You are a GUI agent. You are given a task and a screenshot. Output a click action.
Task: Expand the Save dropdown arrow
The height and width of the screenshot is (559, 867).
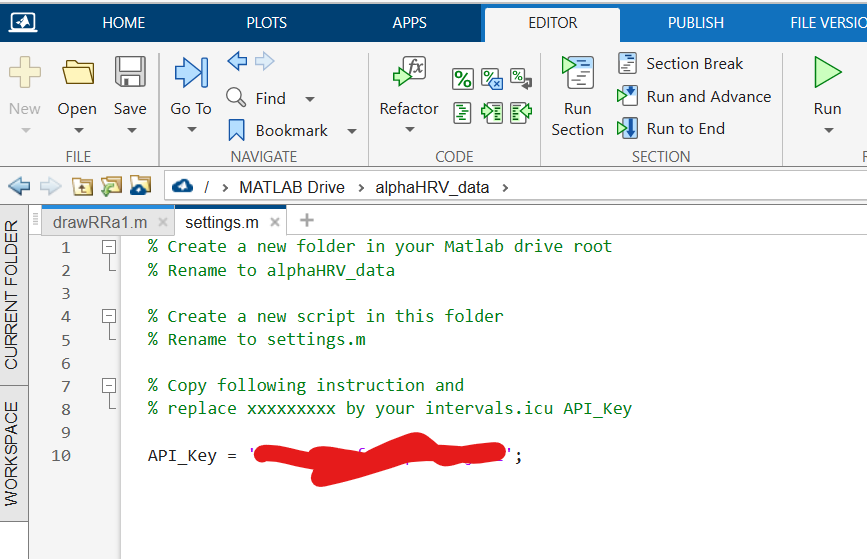pos(132,130)
